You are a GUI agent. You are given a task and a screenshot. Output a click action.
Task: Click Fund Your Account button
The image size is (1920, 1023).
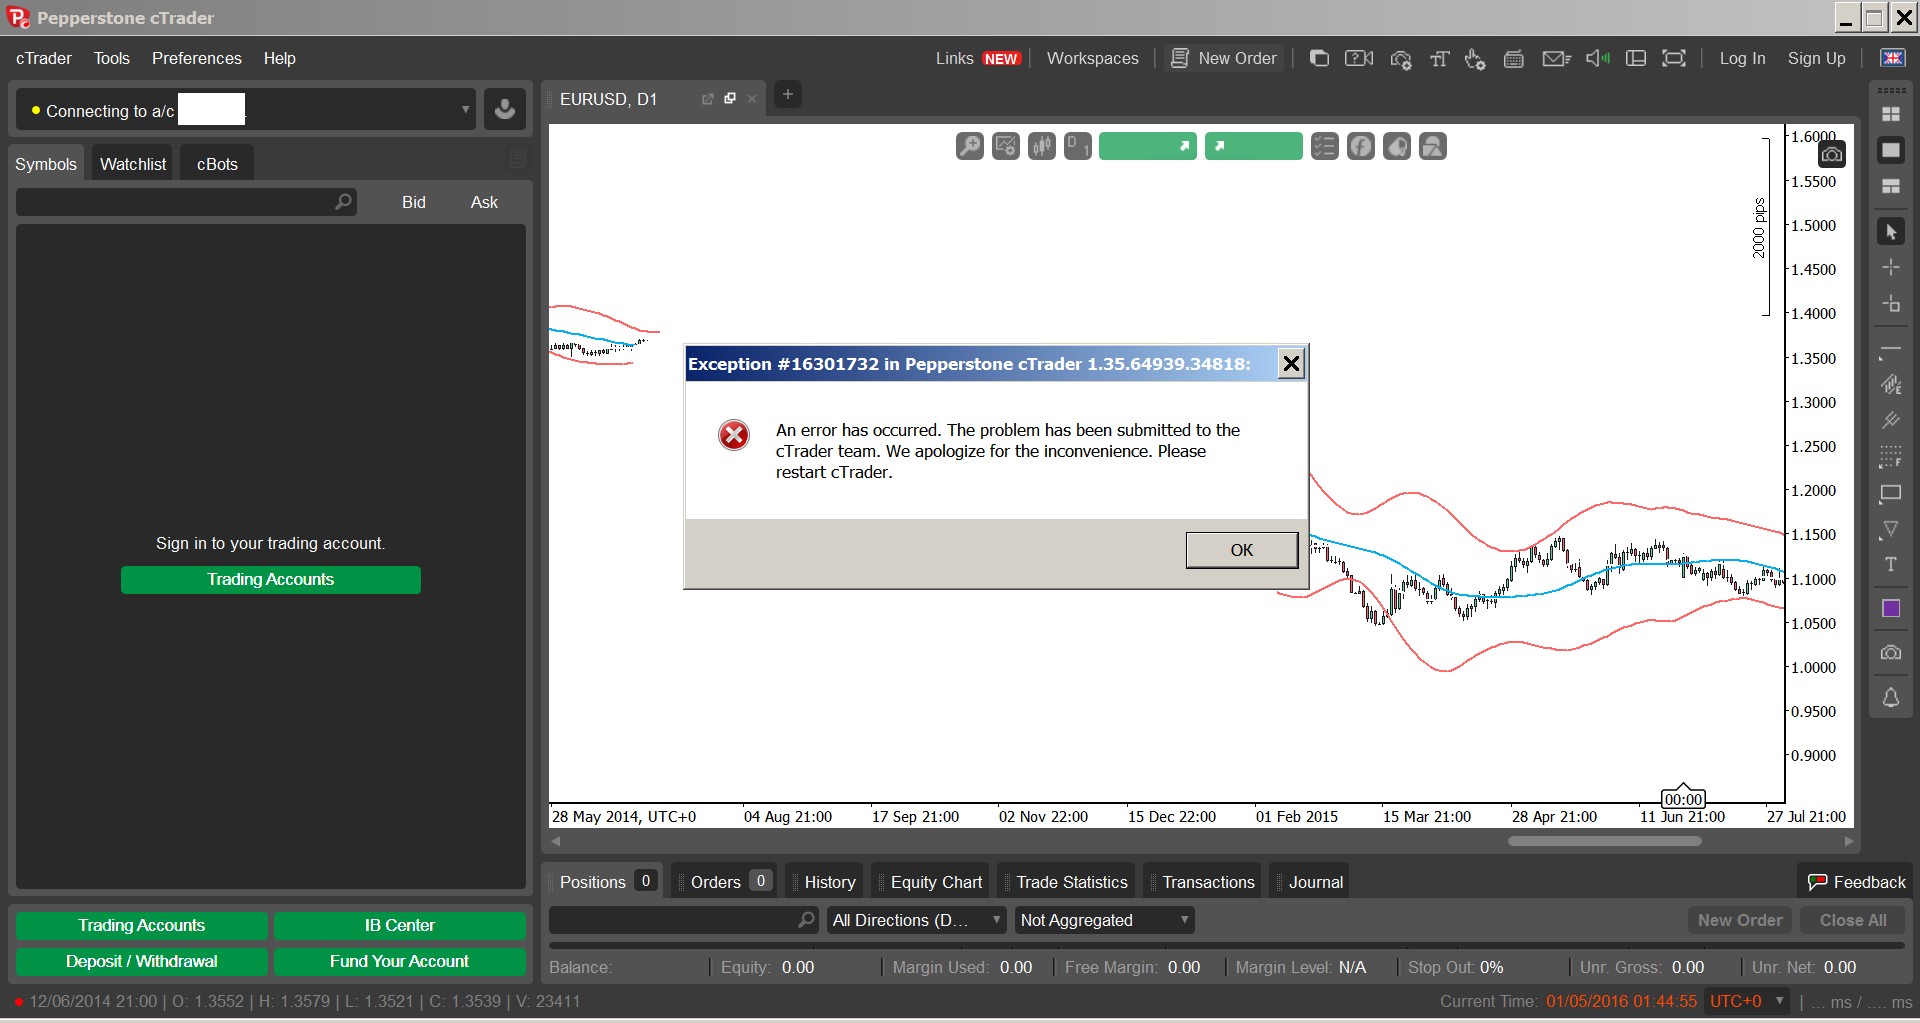click(400, 961)
